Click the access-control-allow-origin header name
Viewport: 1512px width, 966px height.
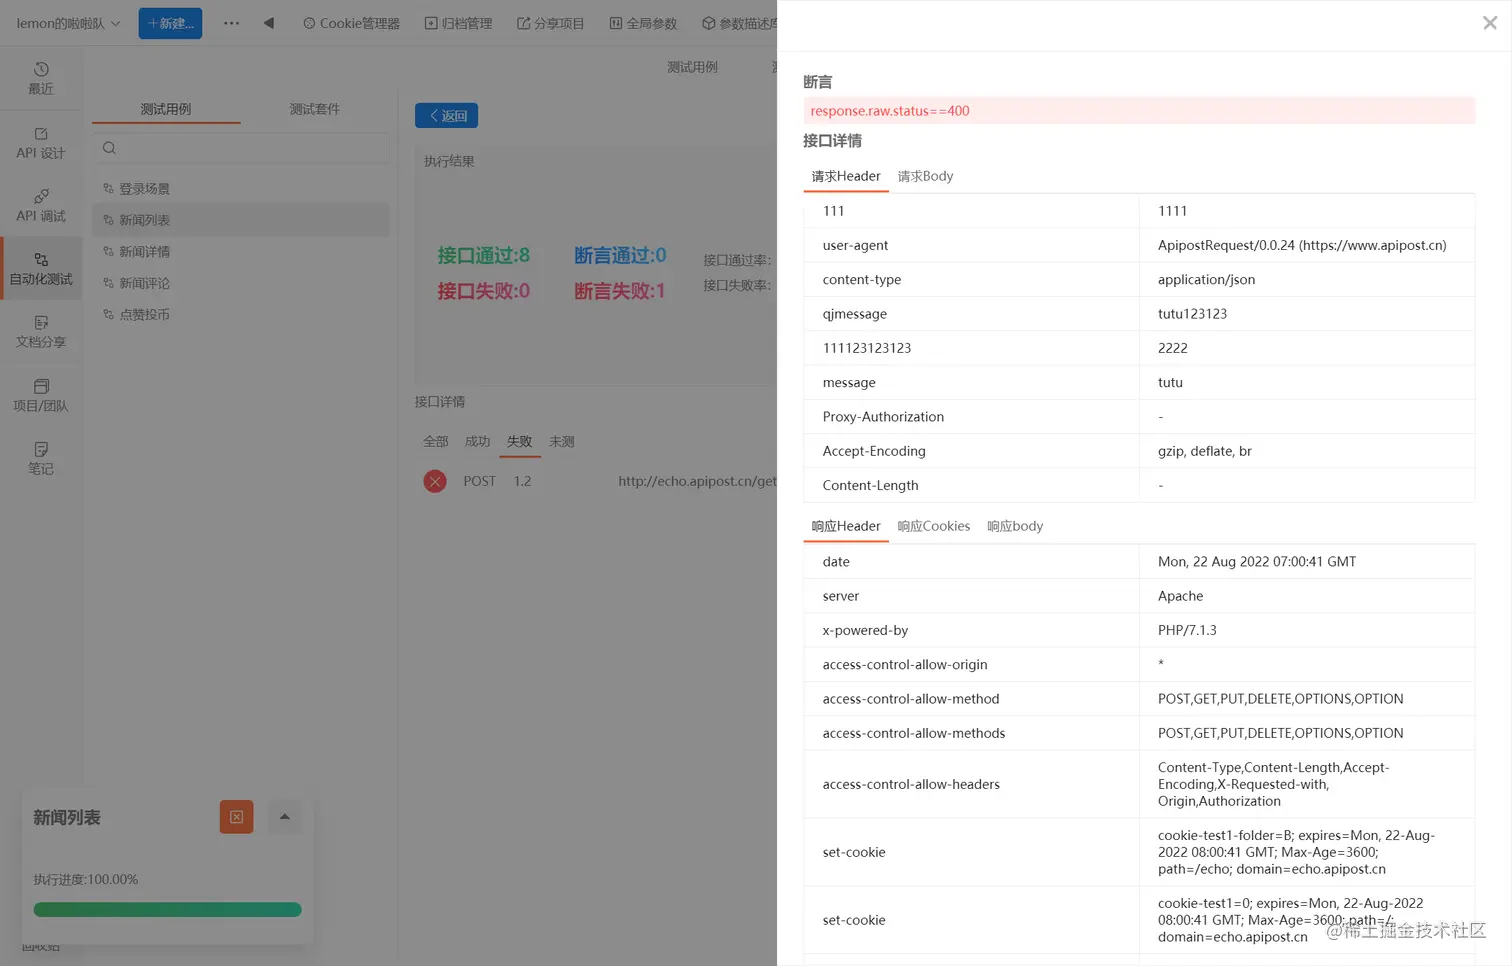point(905,664)
